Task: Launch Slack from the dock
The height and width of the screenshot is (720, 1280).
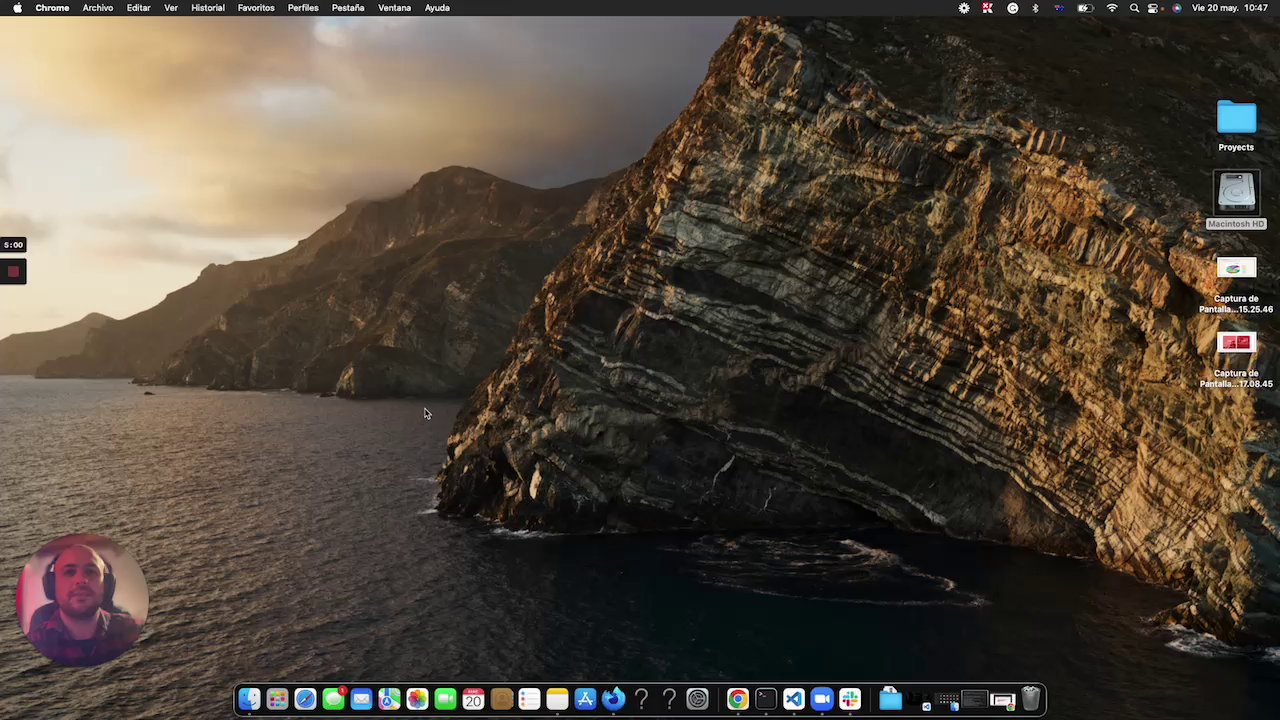Action: tap(849, 700)
